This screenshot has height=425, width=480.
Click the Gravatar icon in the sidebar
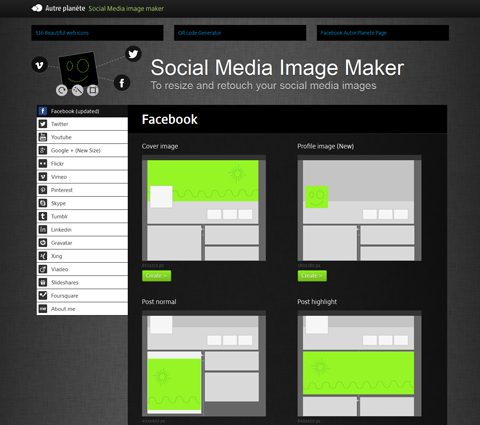click(x=43, y=243)
